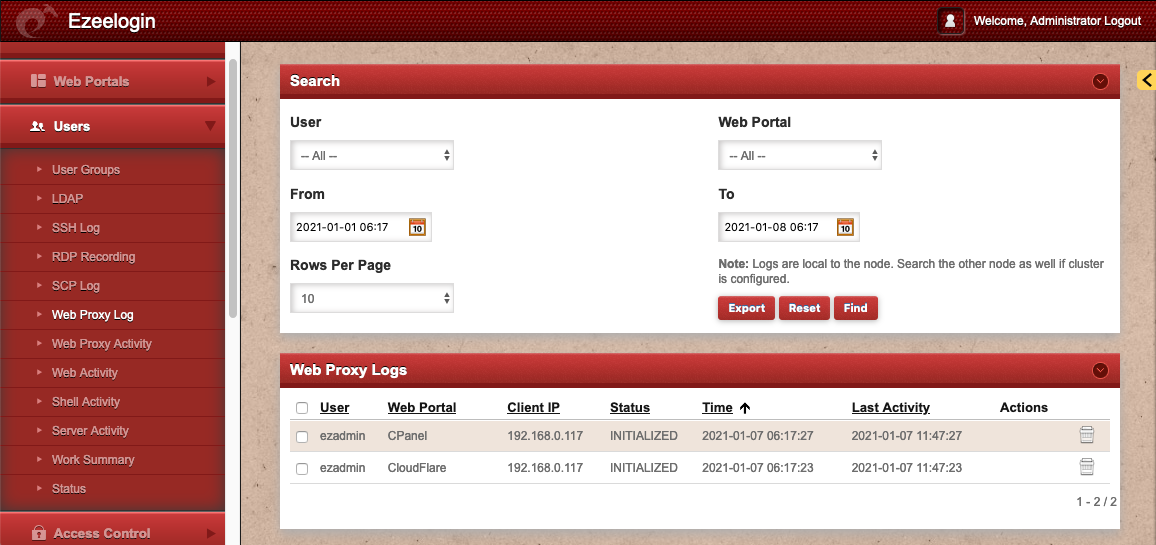Open Web Proxy Activity in sidebar
This screenshot has height=545, width=1156.
tap(102, 344)
